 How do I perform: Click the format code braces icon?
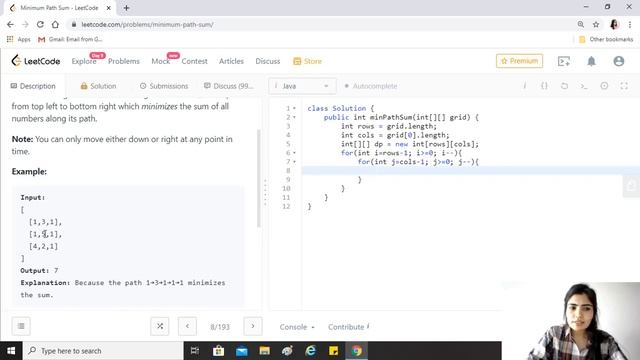click(544, 86)
